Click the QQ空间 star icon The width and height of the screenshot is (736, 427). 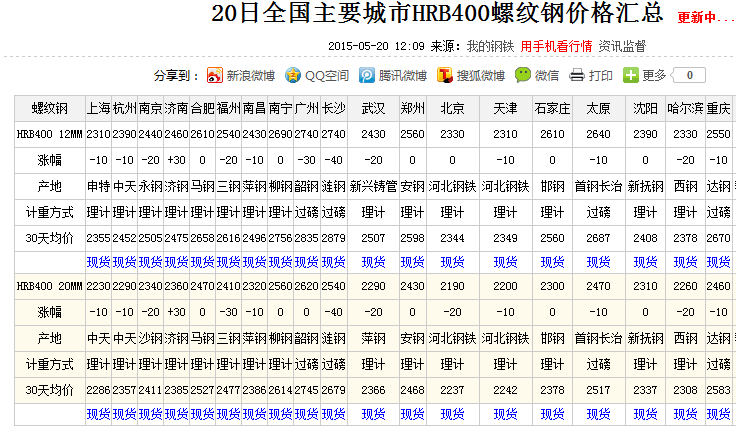293,75
